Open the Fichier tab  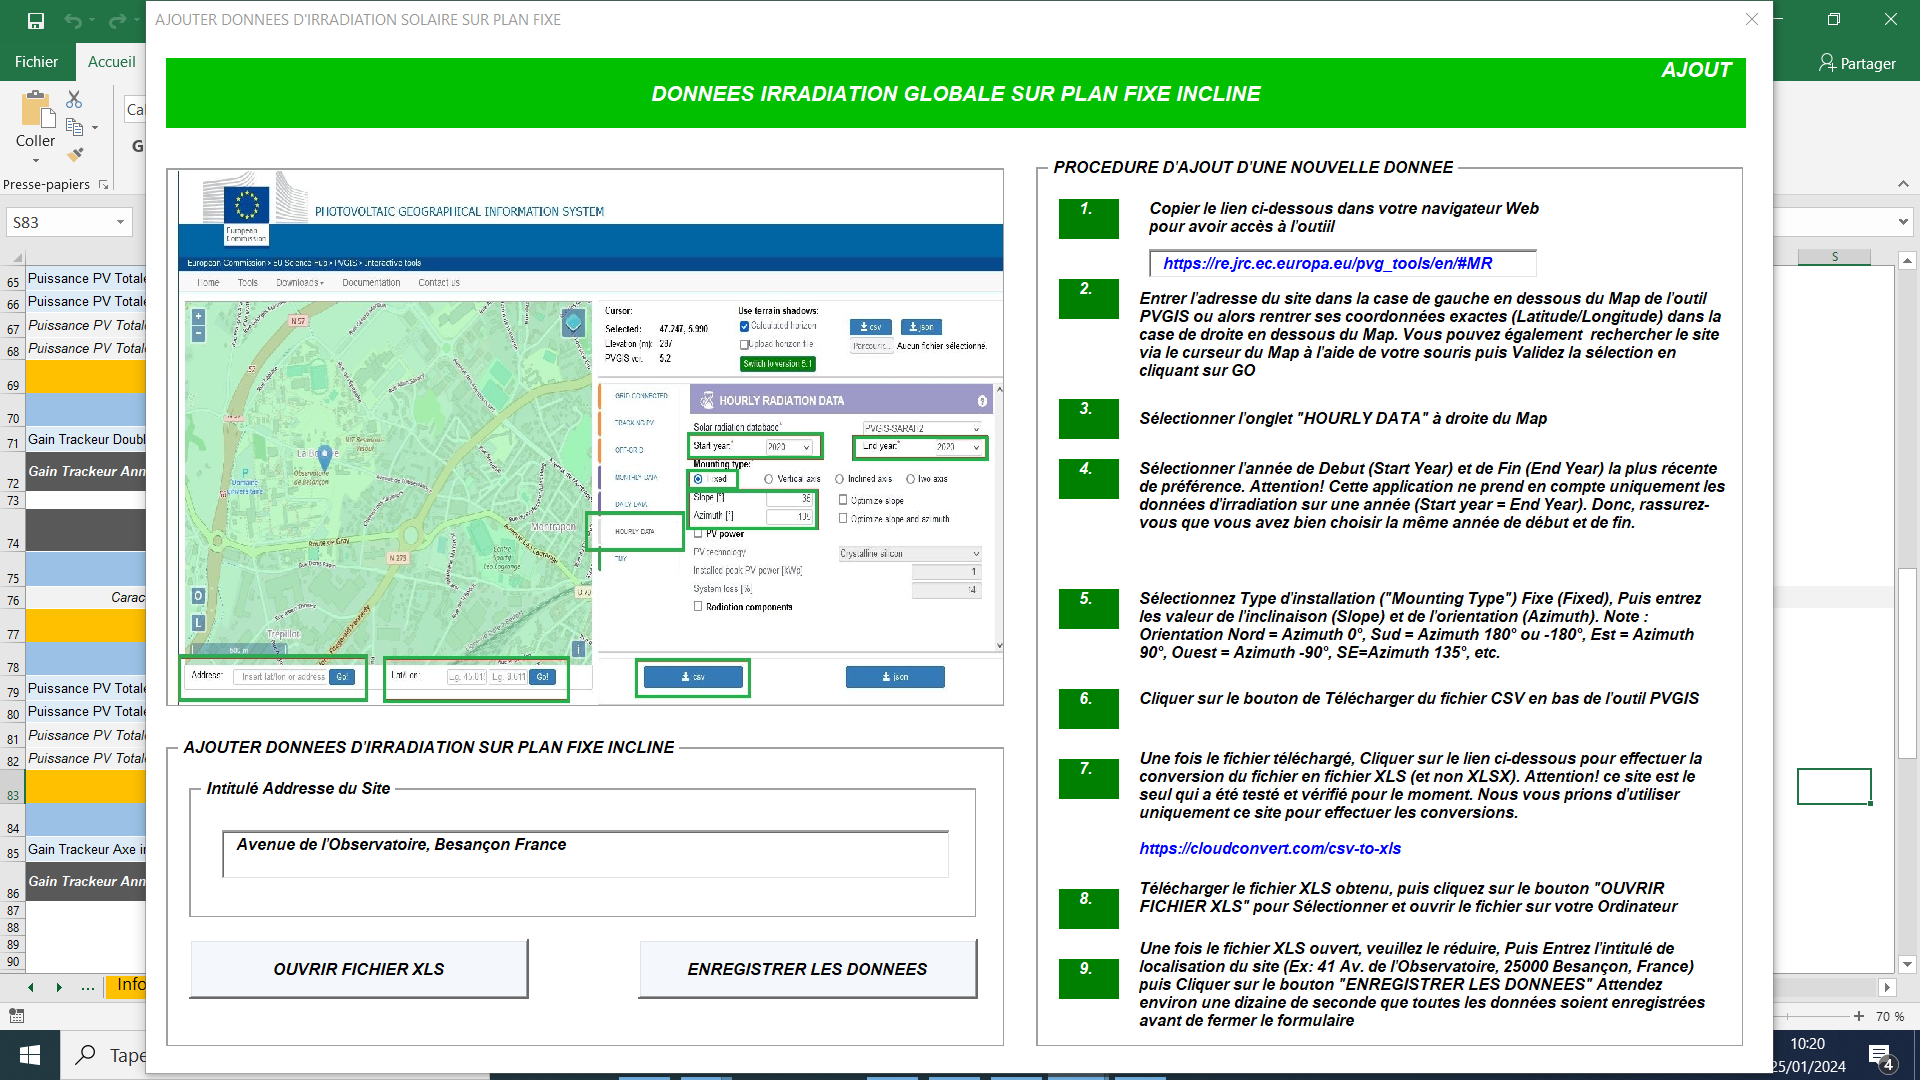37,62
